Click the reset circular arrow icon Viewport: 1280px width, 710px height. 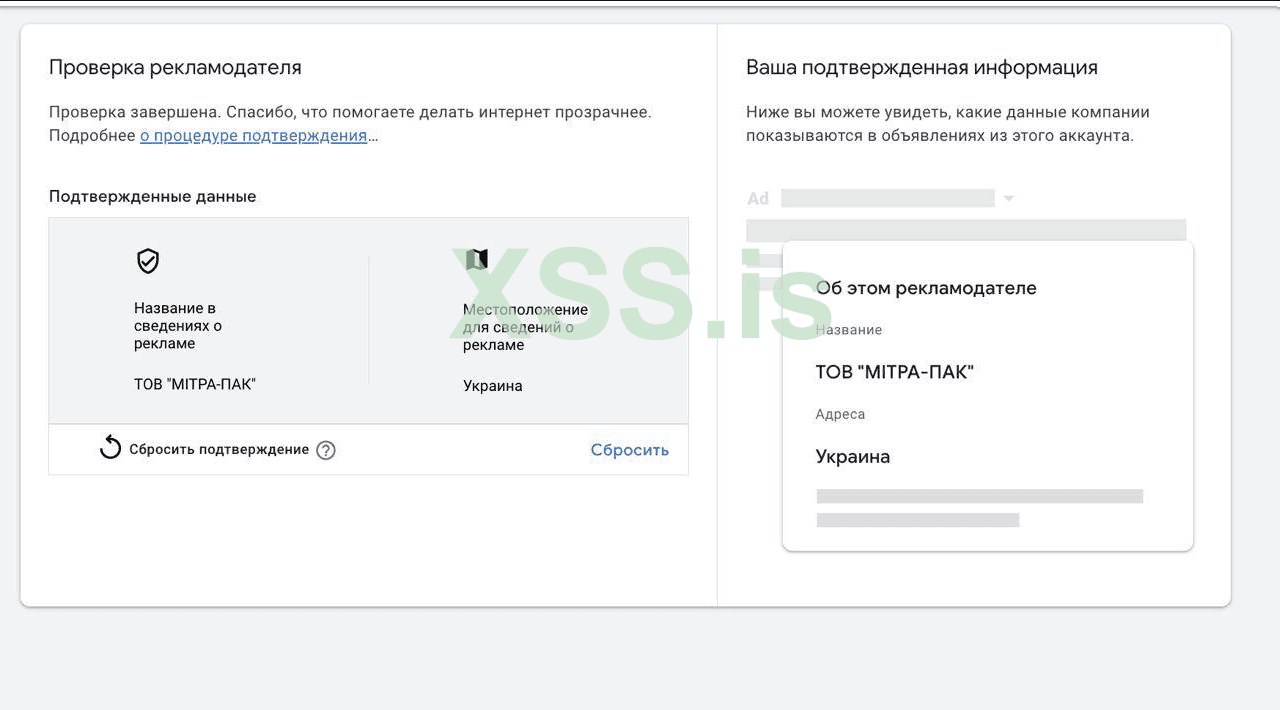click(110, 448)
